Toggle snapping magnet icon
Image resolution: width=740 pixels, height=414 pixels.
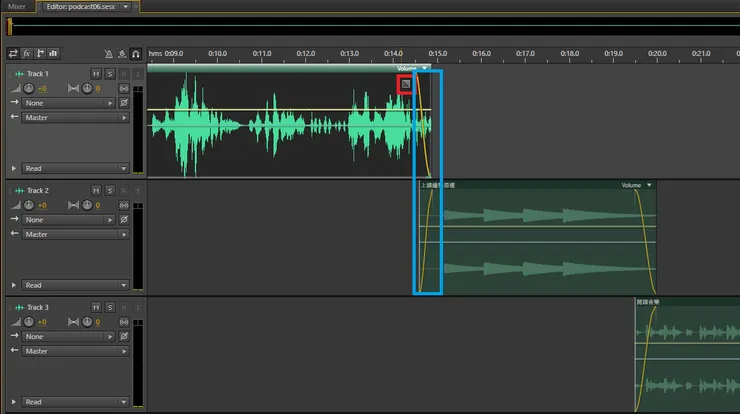click(135, 54)
